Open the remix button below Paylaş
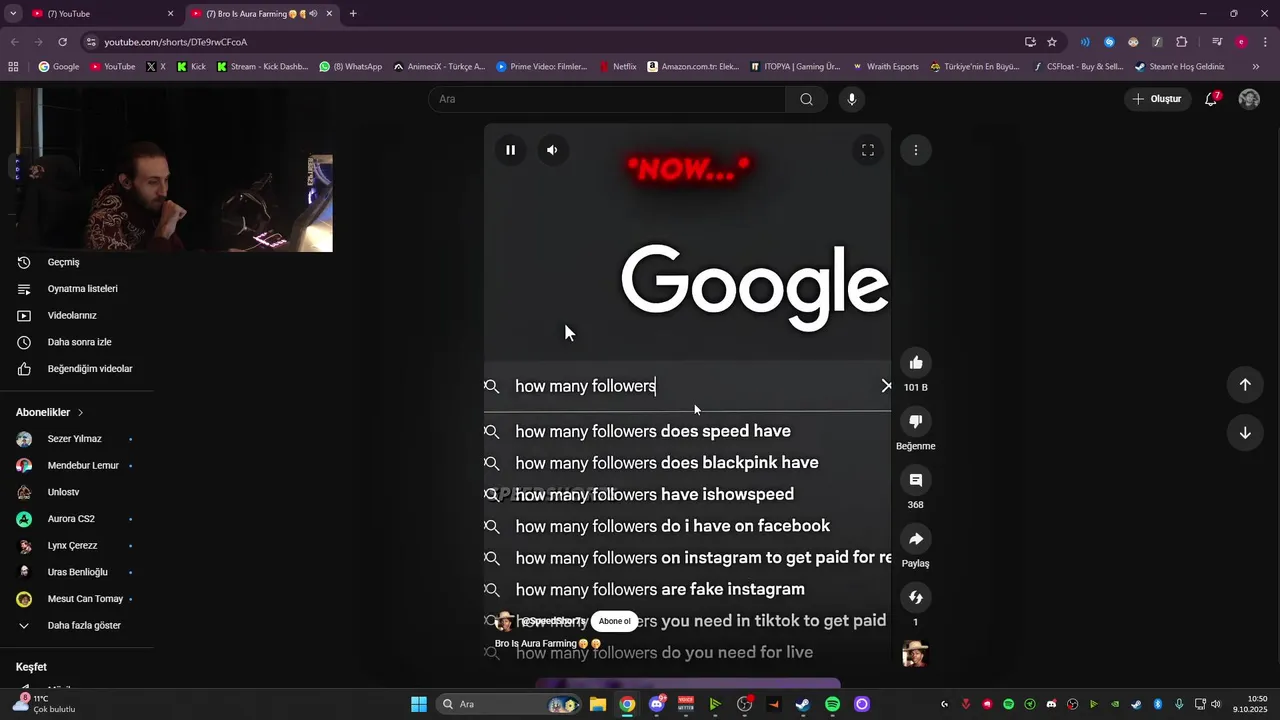 pos(916,597)
